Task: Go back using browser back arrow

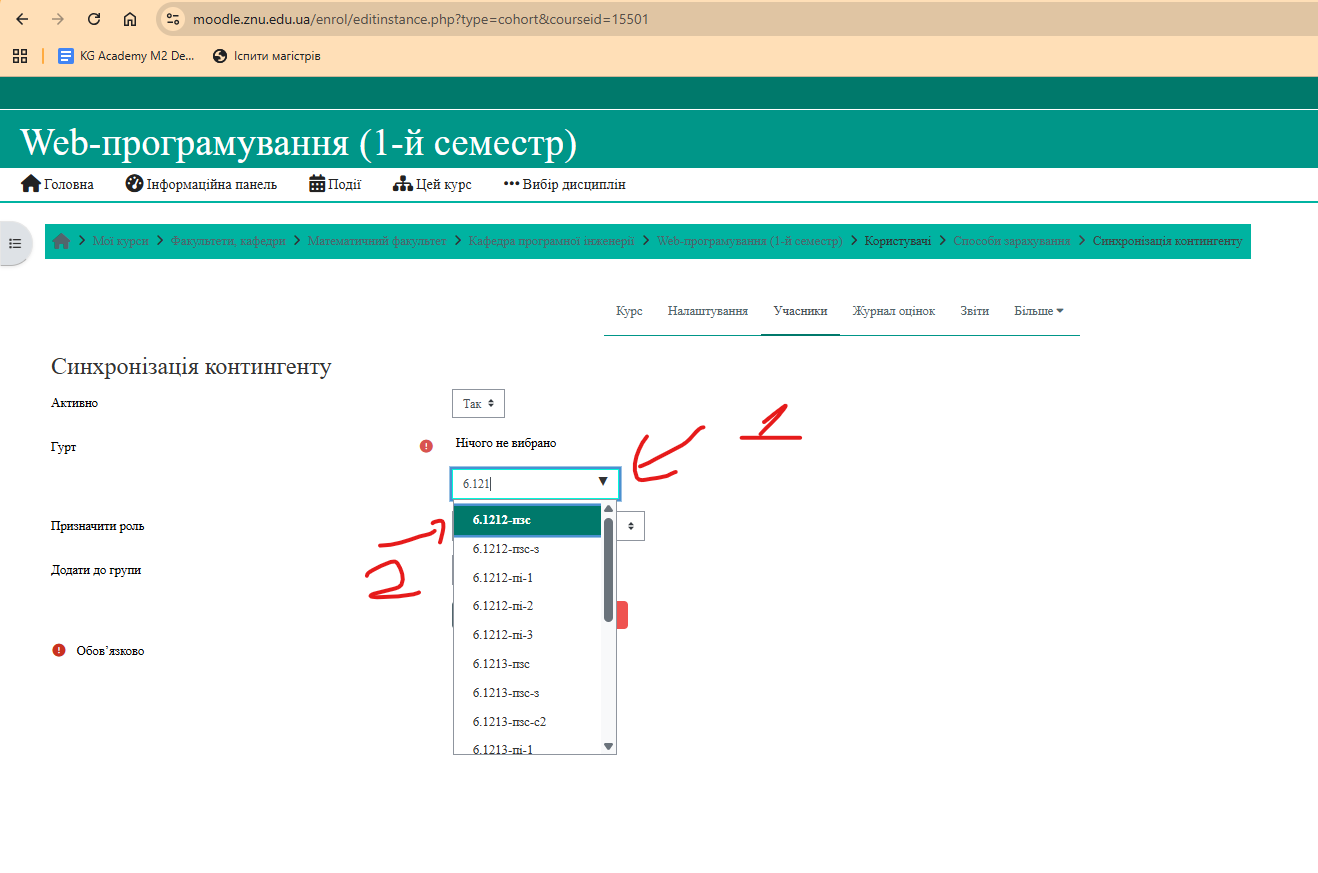Action: tap(22, 19)
